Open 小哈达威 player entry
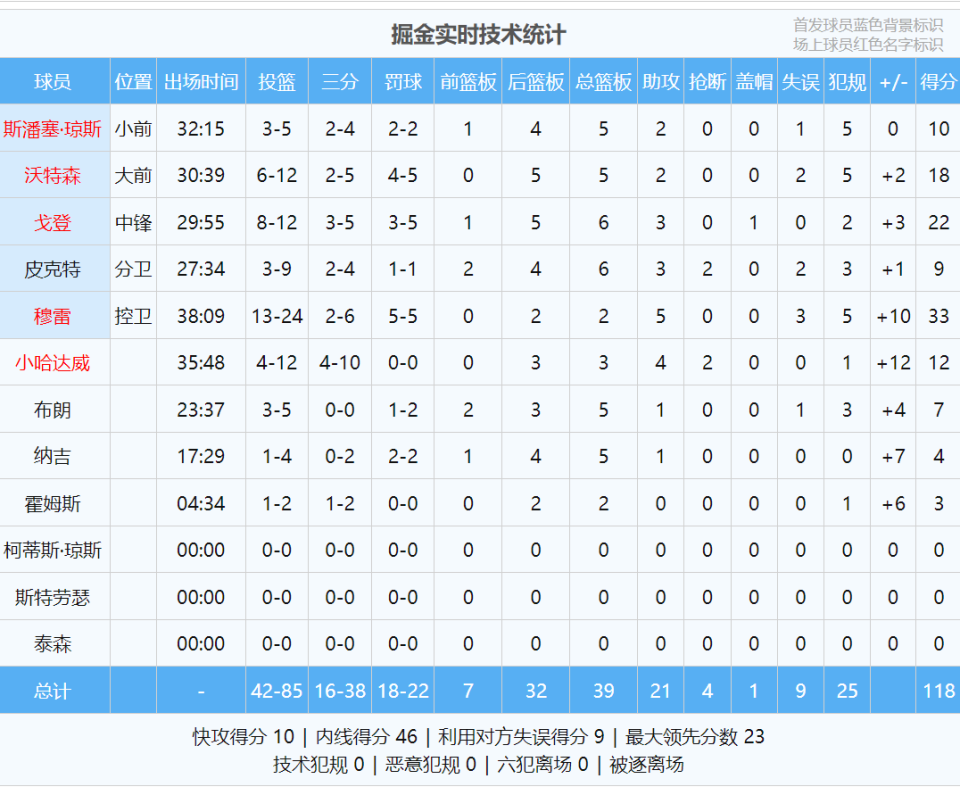960x787 pixels. 52,363
